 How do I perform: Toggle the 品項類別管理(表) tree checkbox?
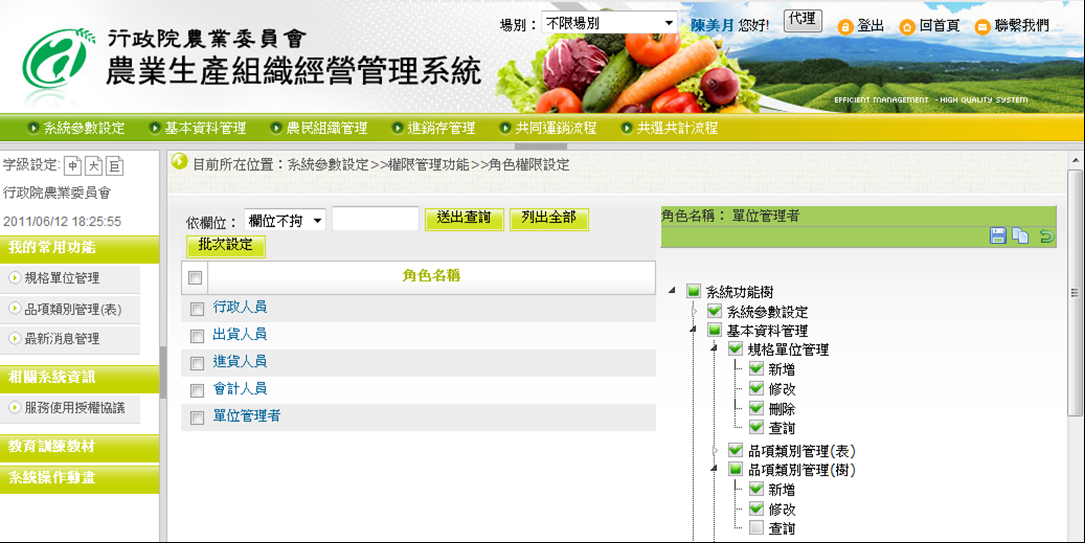click(736, 450)
